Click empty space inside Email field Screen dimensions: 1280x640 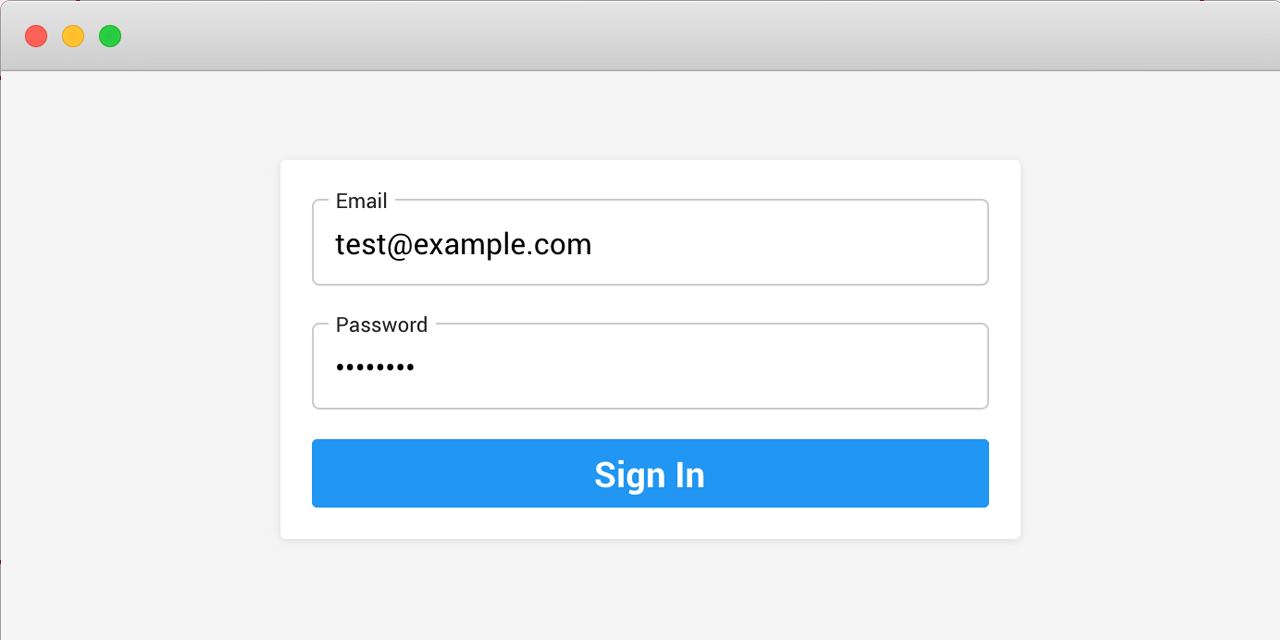790,244
